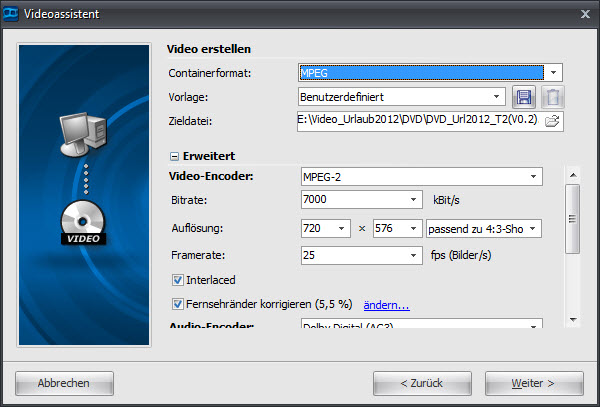Open the Framerate 25 dropdown

[x=414, y=256]
